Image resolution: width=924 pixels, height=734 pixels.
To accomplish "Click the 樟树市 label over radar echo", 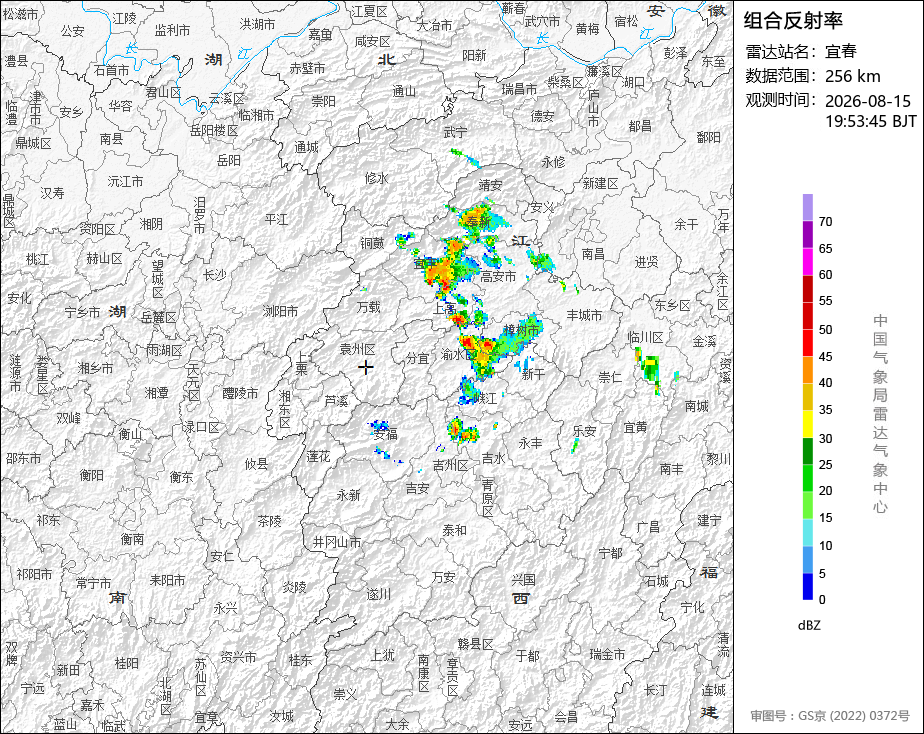I will [x=521, y=330].
